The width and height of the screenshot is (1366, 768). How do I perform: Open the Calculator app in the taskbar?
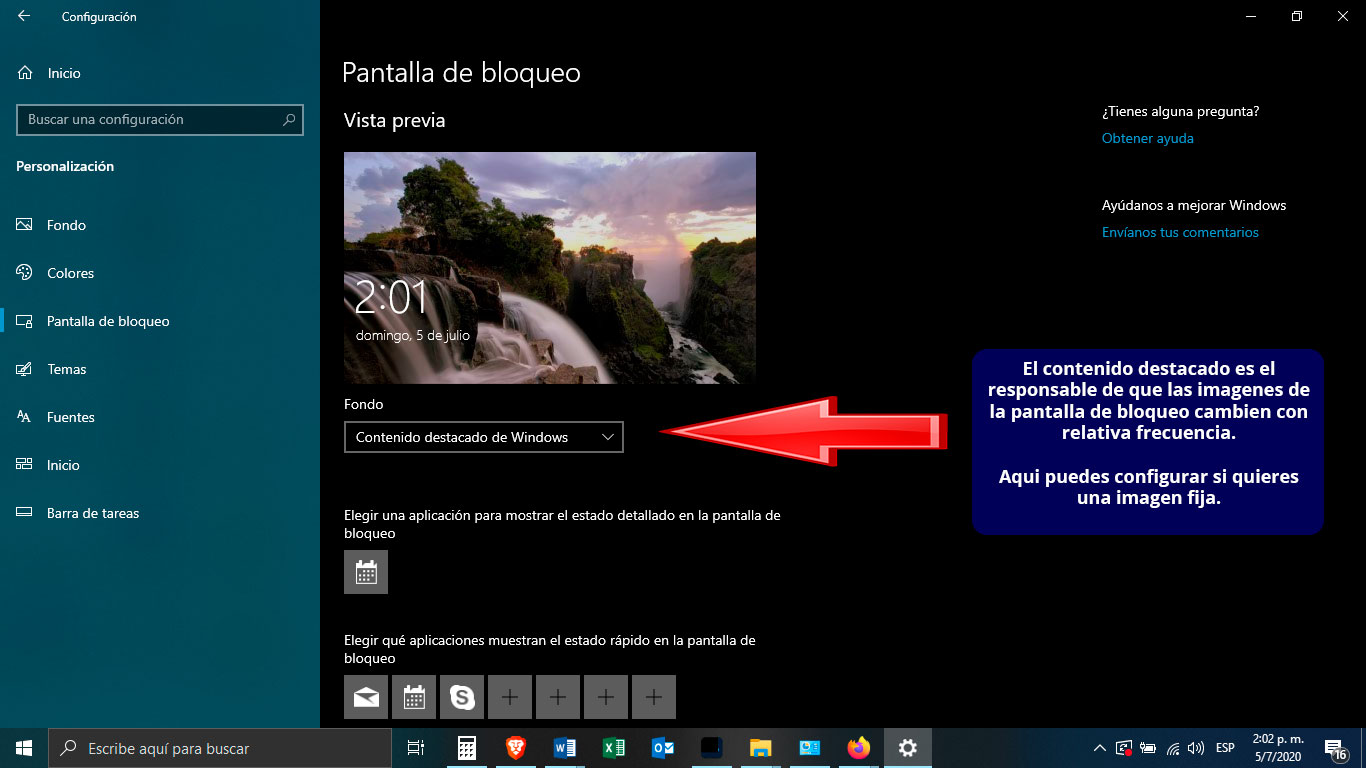click(466, 748)
